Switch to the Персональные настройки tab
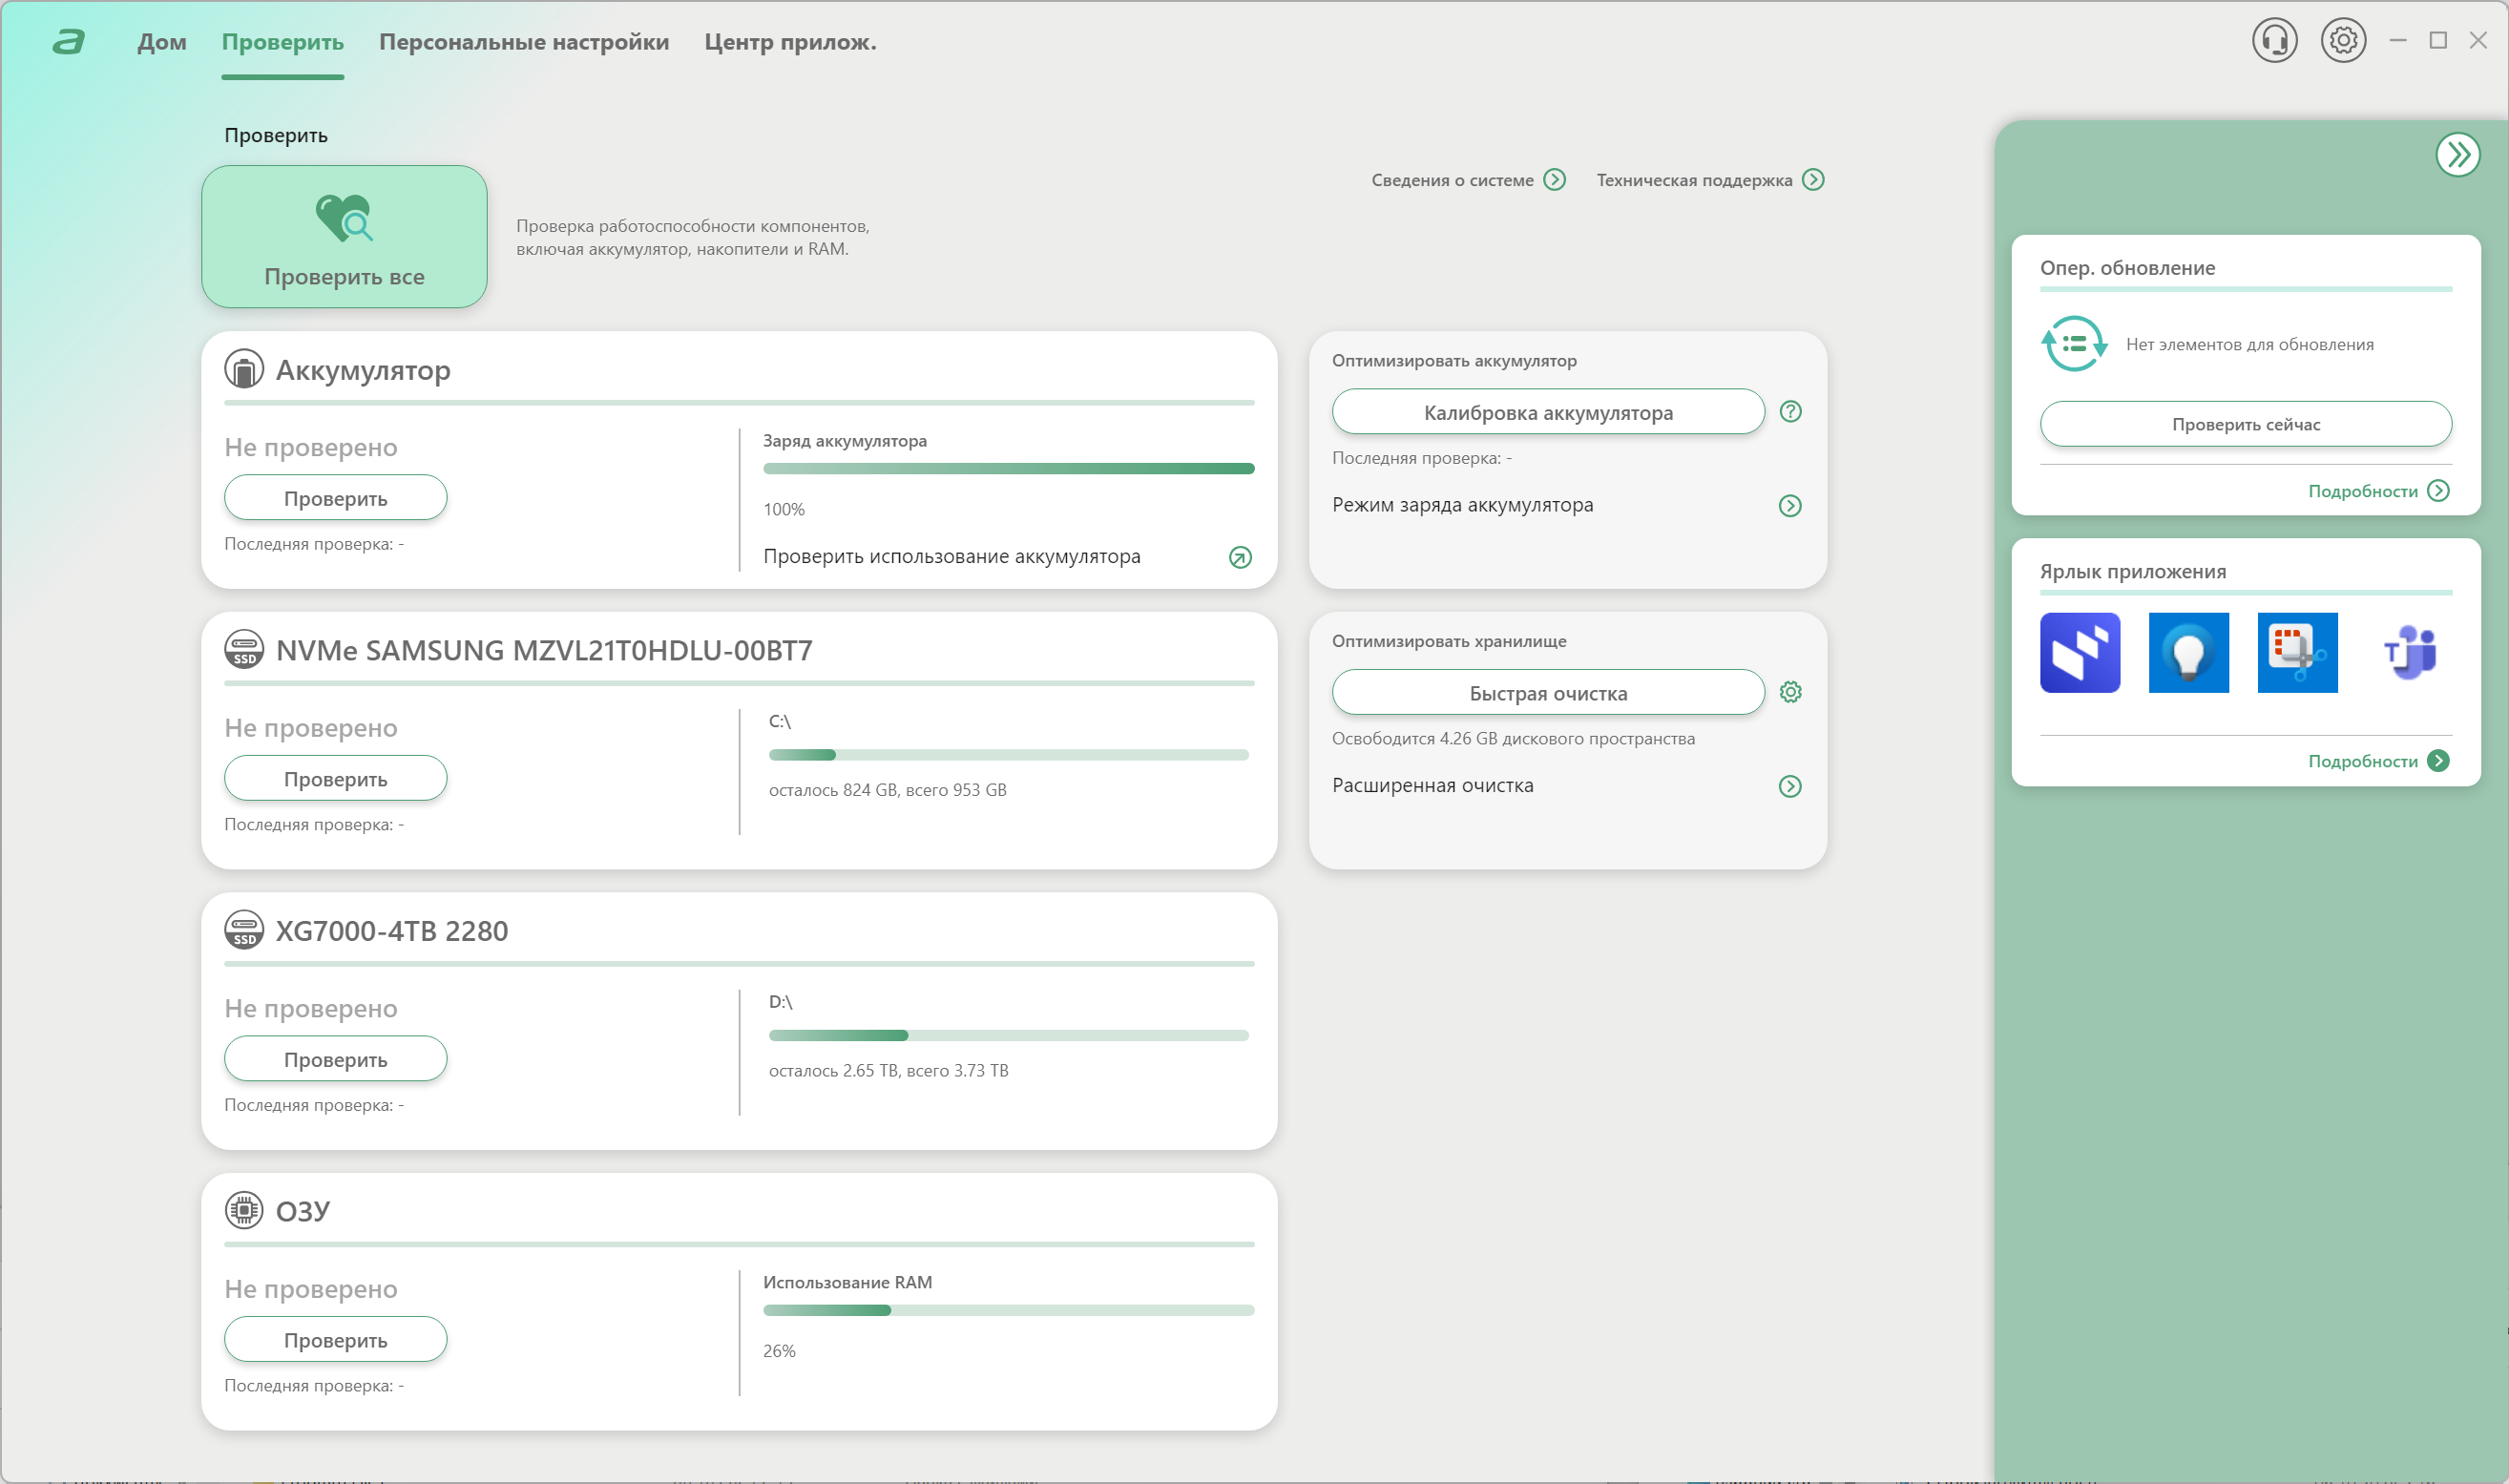Screen dimensions: 2509x1484 (524, 42)
